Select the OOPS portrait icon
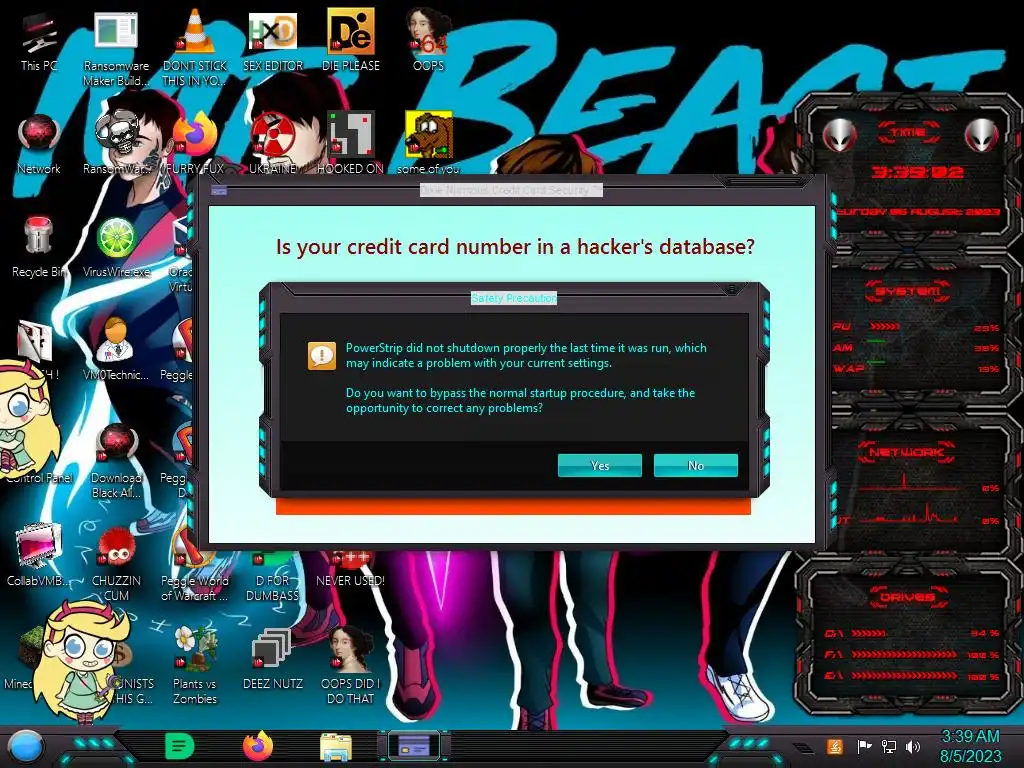 (428, 41)
